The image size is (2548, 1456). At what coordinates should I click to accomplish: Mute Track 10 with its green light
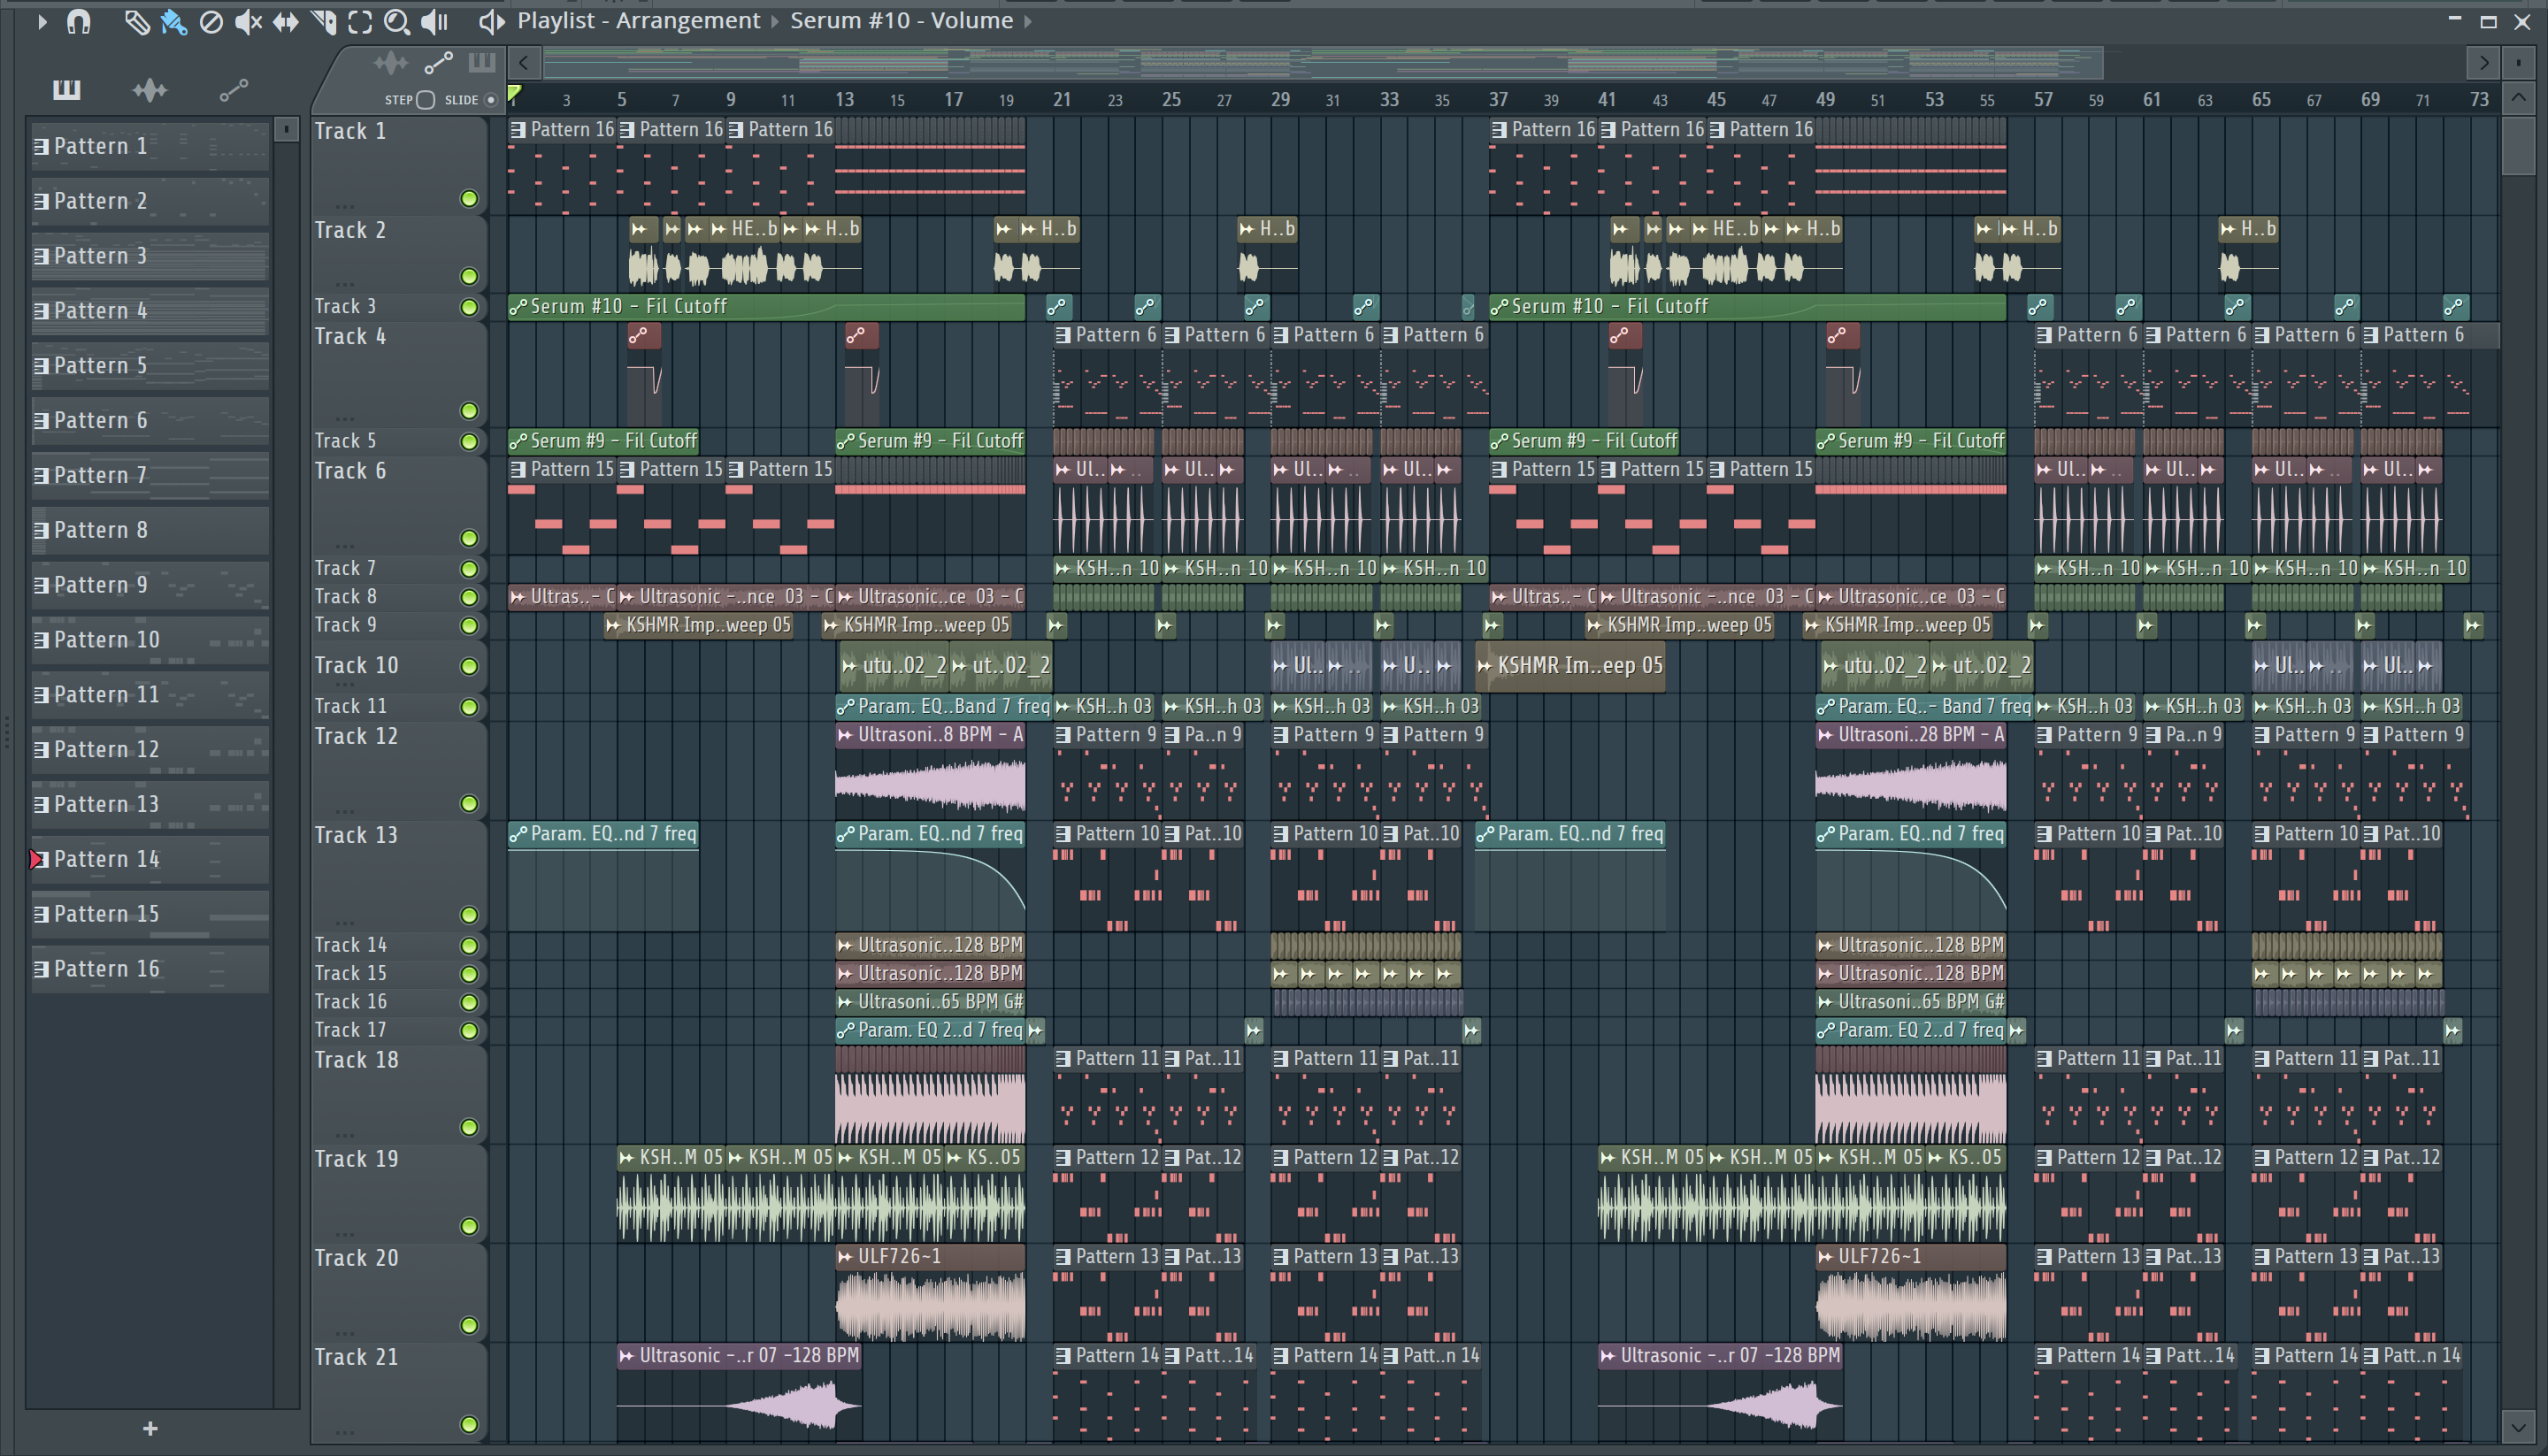tap(468, 667)
